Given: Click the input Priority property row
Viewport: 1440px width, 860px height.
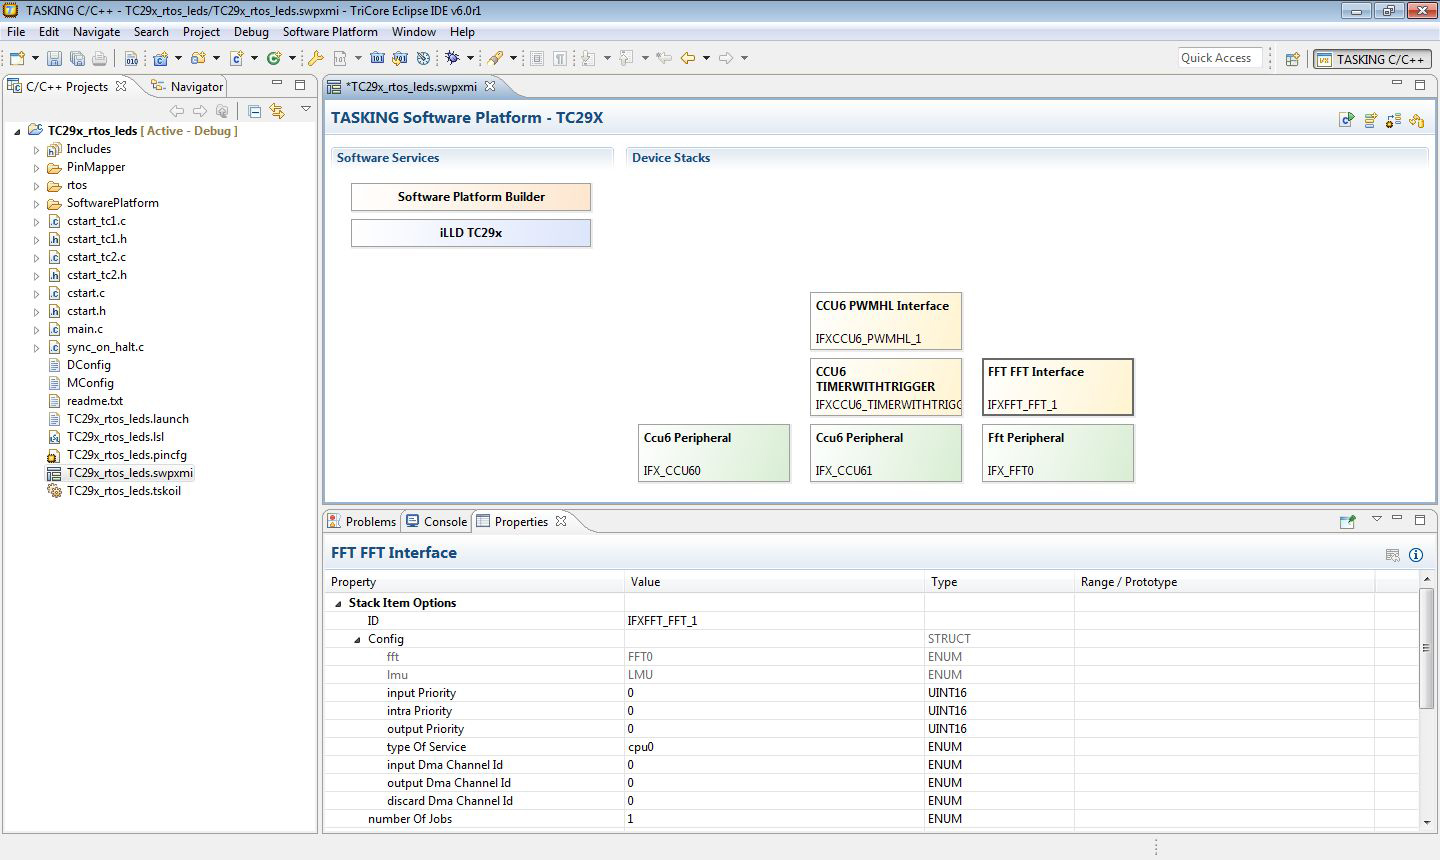Looking at the screenshot, I should pyautogui.click(x=870, y=693).
